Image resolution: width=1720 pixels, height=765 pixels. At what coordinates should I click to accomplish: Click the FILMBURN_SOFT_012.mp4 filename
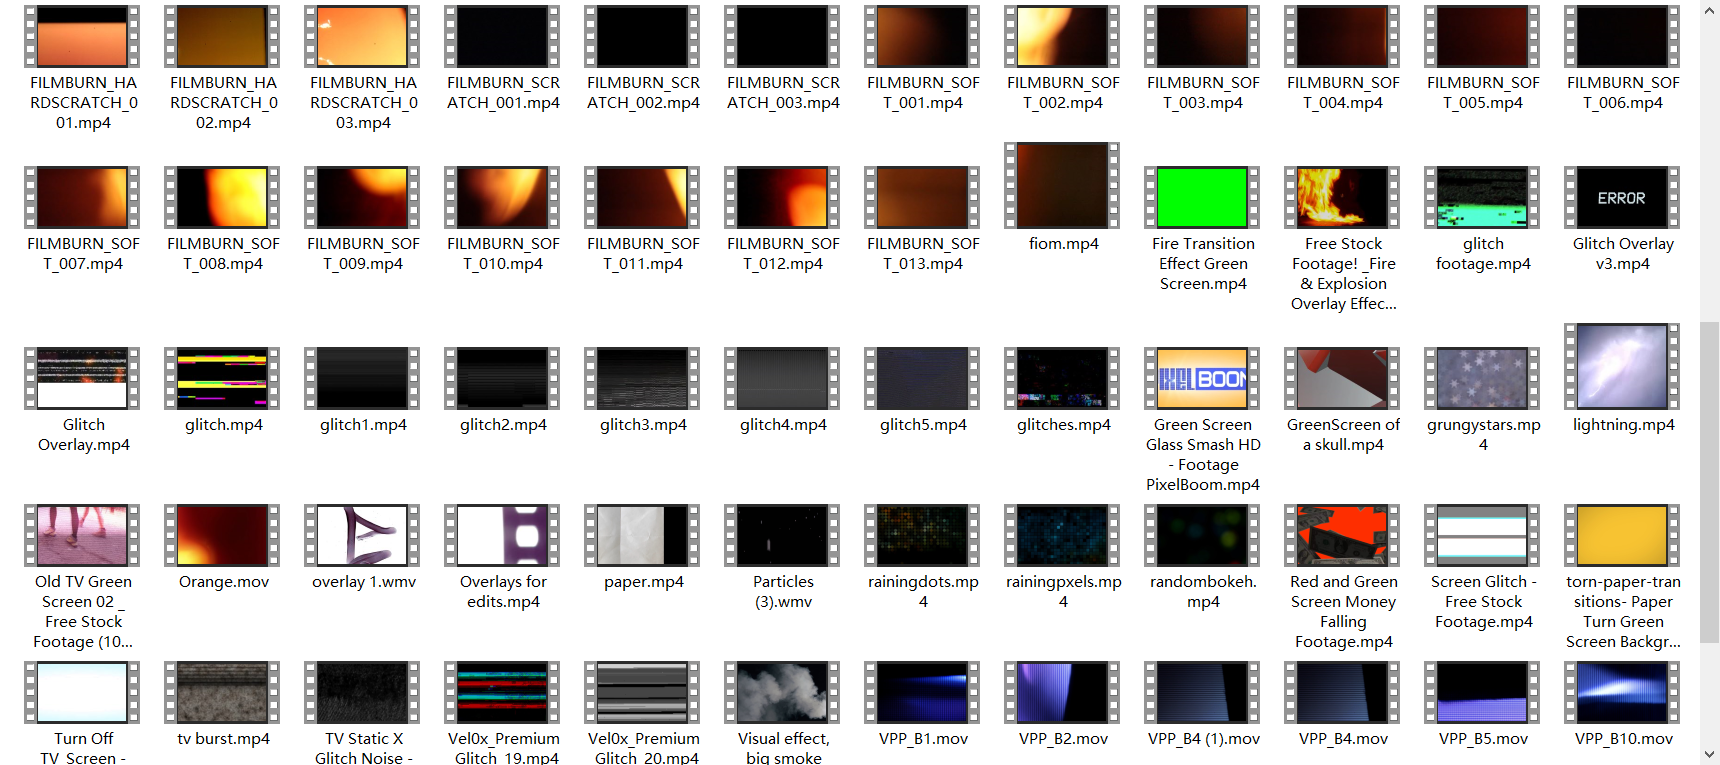[x=783, y=254]
